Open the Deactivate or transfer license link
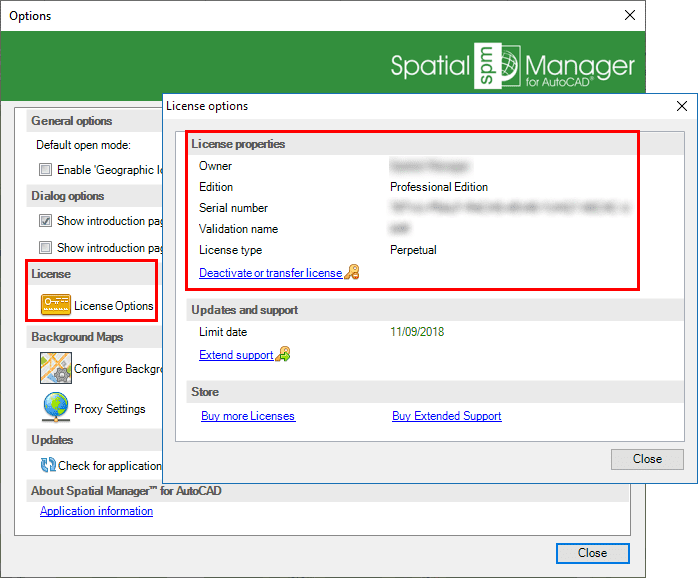 [270, 273]
